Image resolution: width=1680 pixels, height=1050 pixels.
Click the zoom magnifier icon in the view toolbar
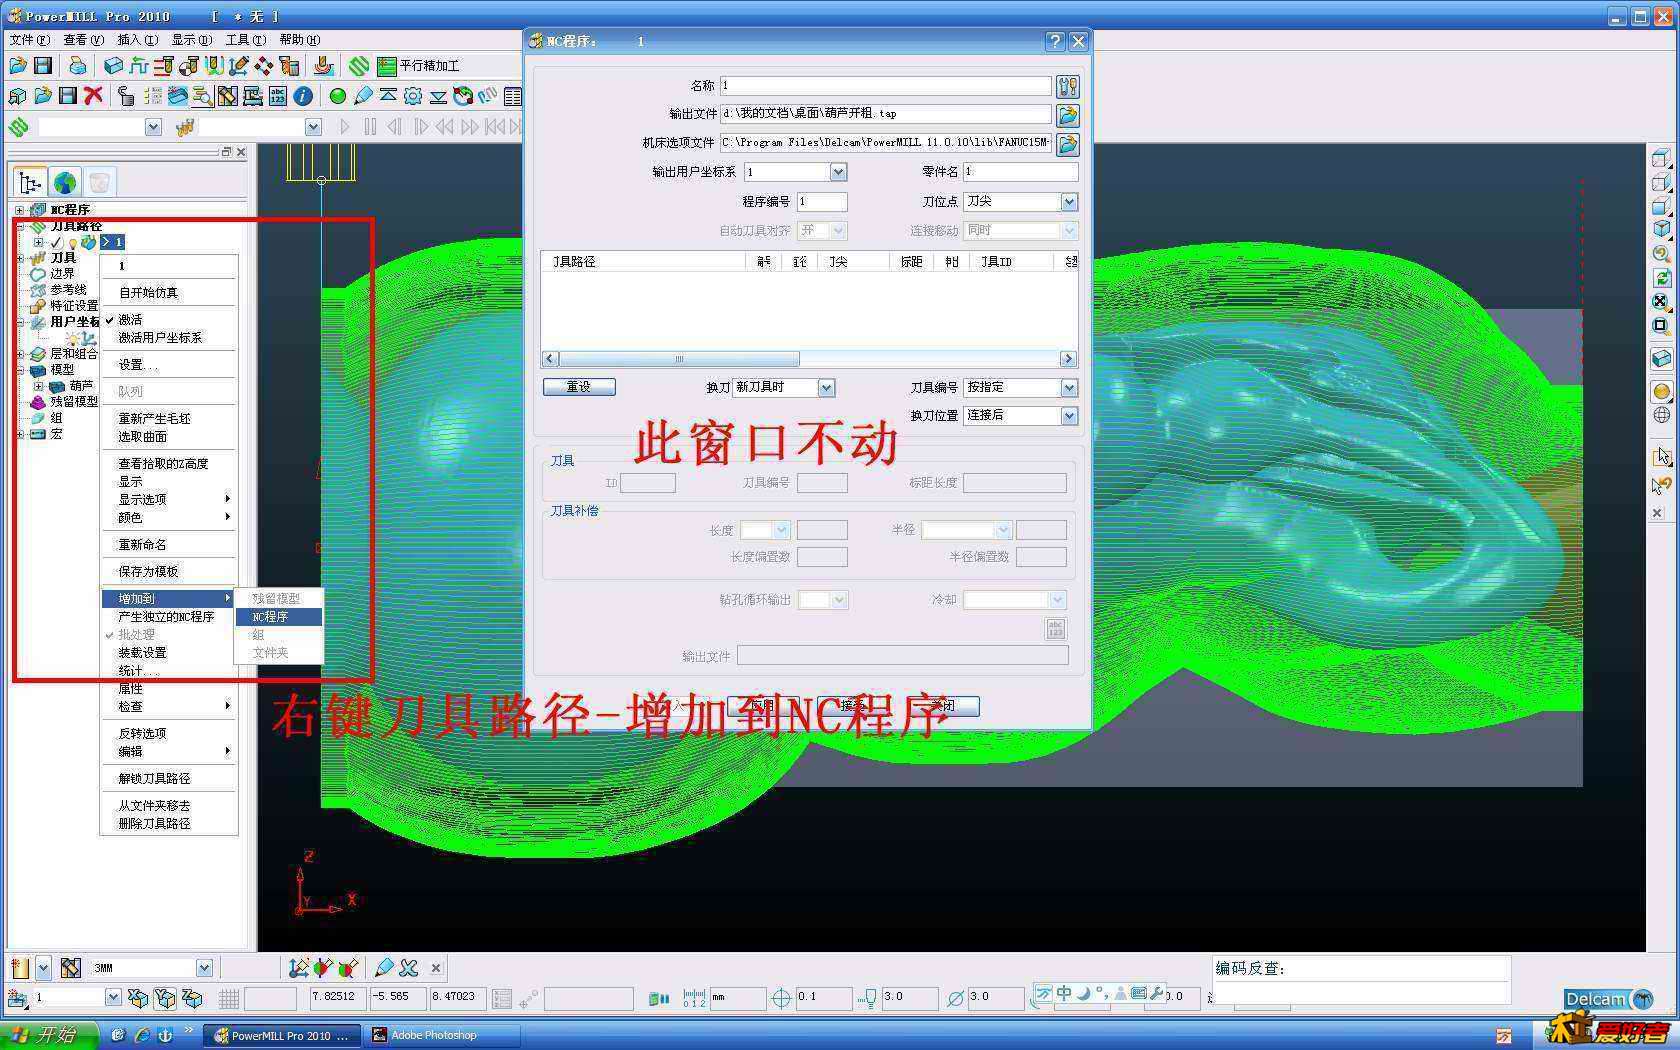coord(1661,254)
